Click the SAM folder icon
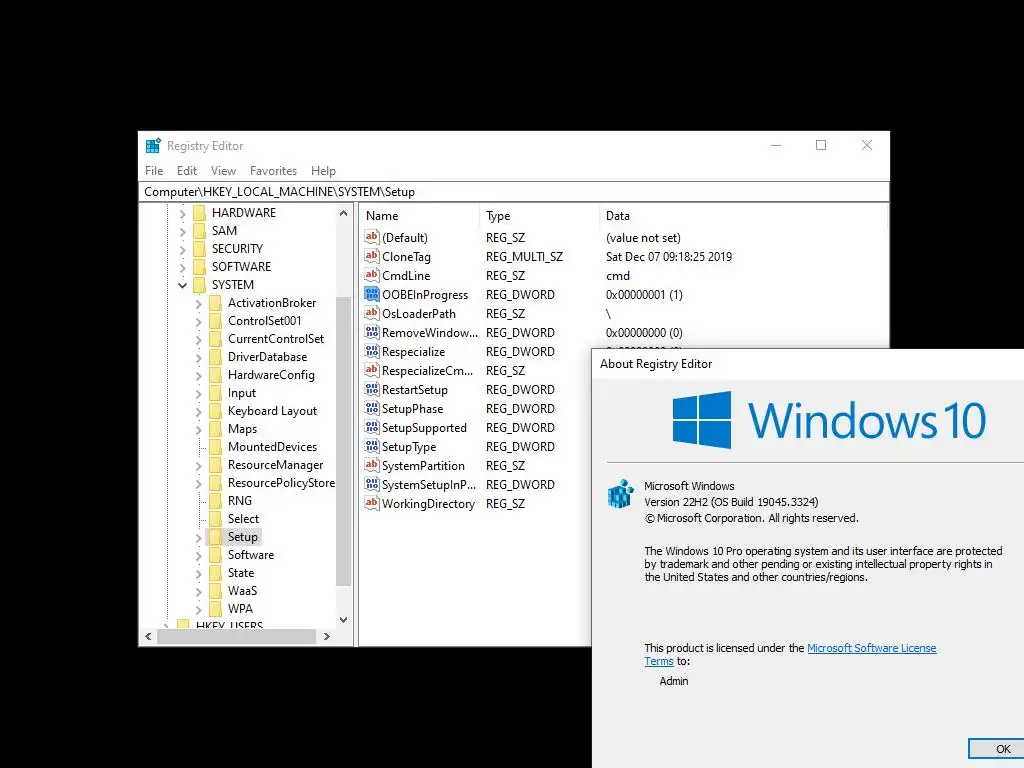The image size is (1024, 768). tap(200, 231)
